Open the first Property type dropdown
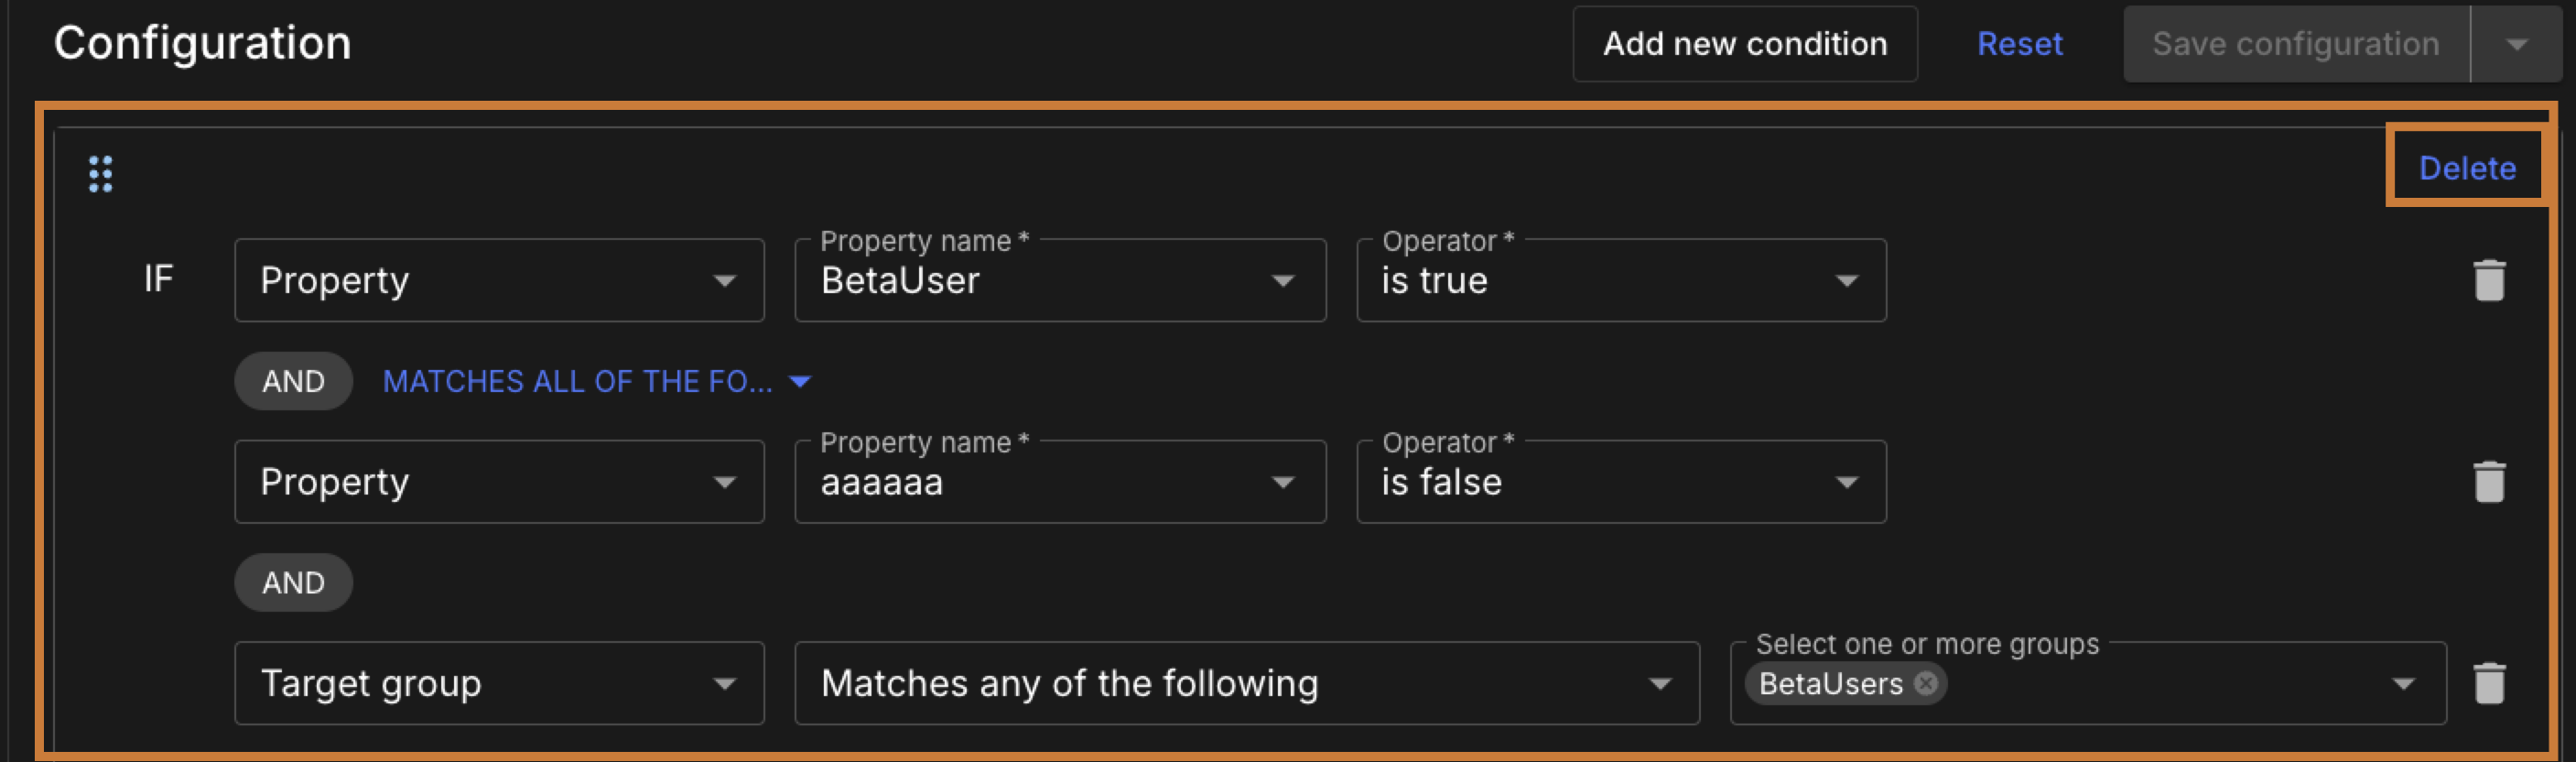This screenshot has width=2576, height=762. click(727, 281)
